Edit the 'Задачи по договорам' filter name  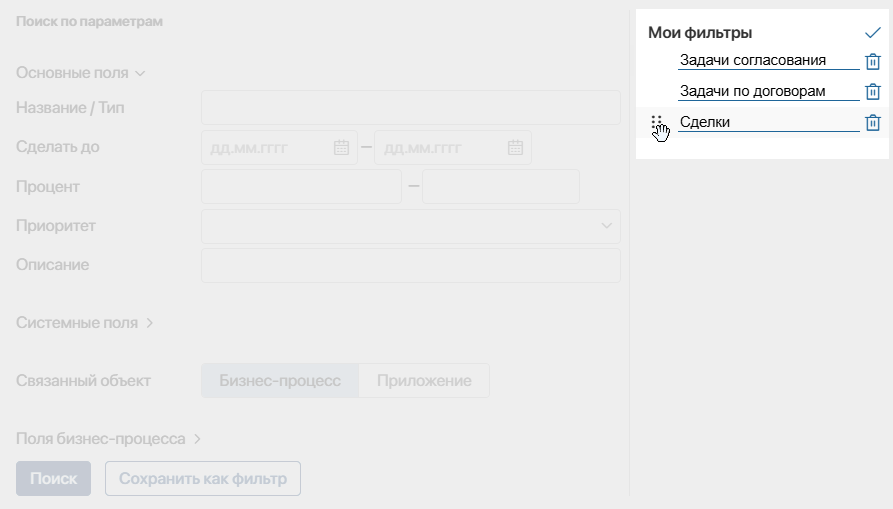click(x=768, y=91)
